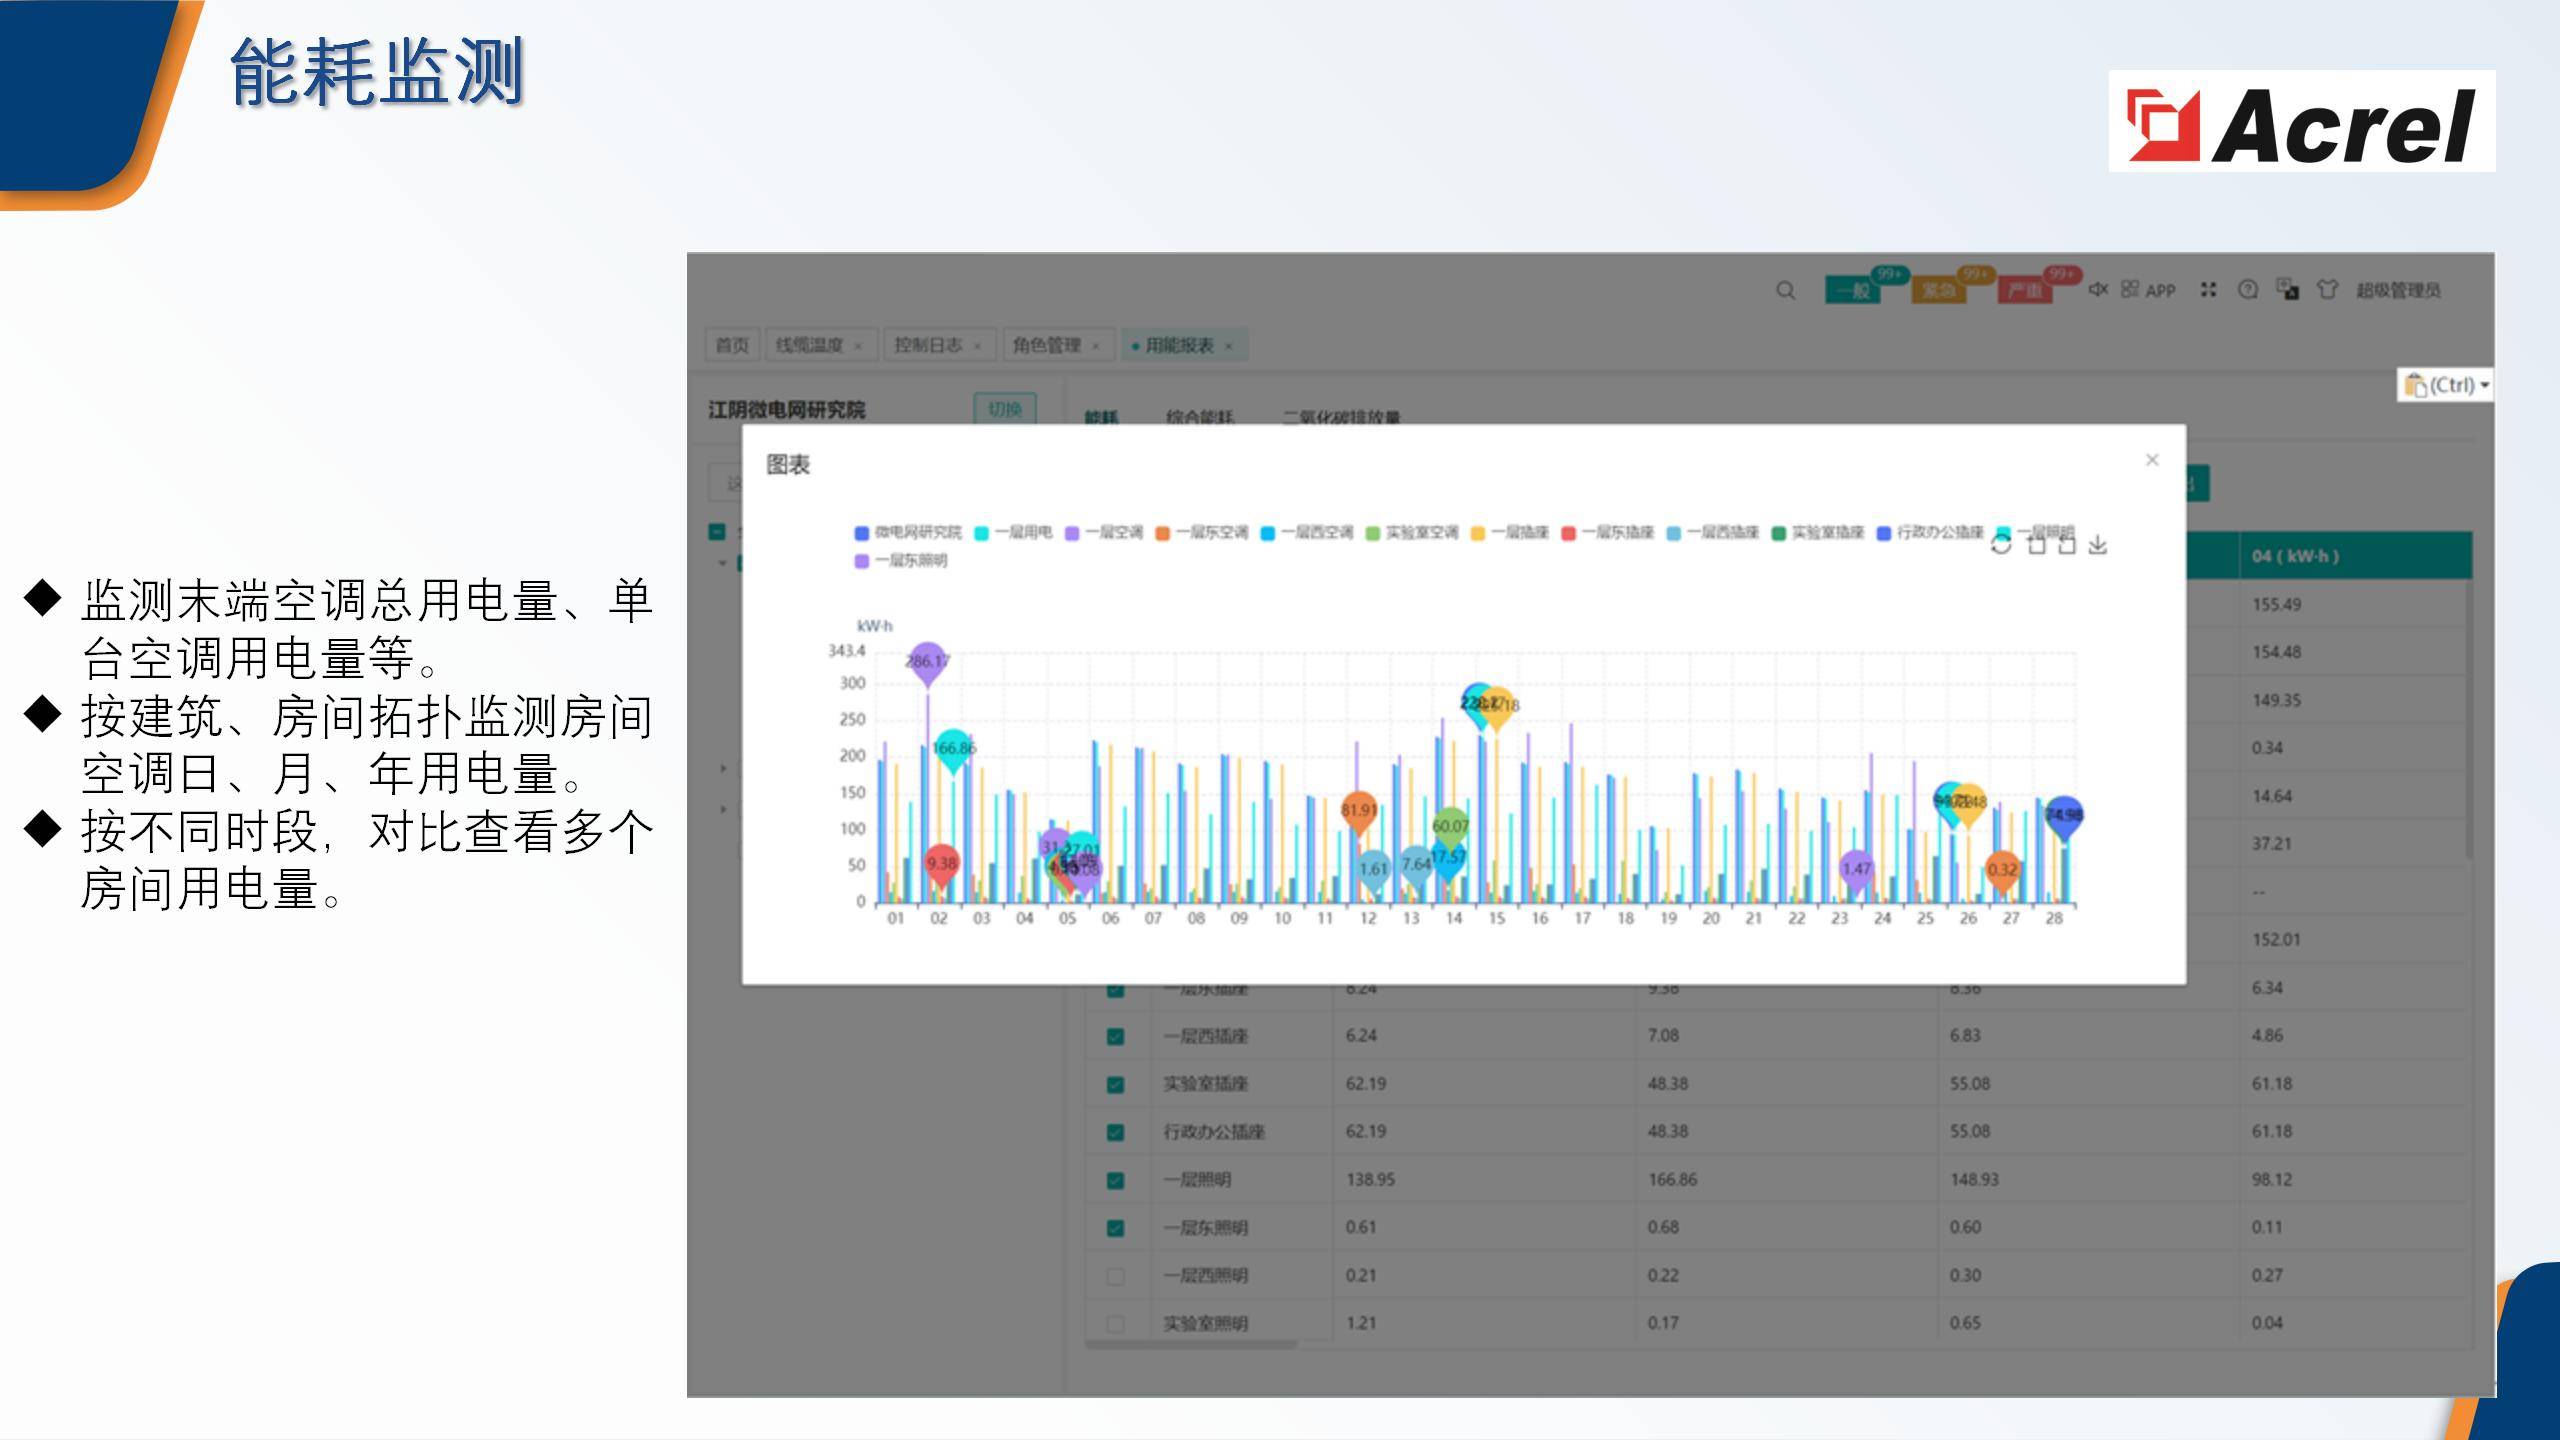The image size is (2560, 1440).
Task: Open the 超级管理员 user menu
Action: 2398,290
